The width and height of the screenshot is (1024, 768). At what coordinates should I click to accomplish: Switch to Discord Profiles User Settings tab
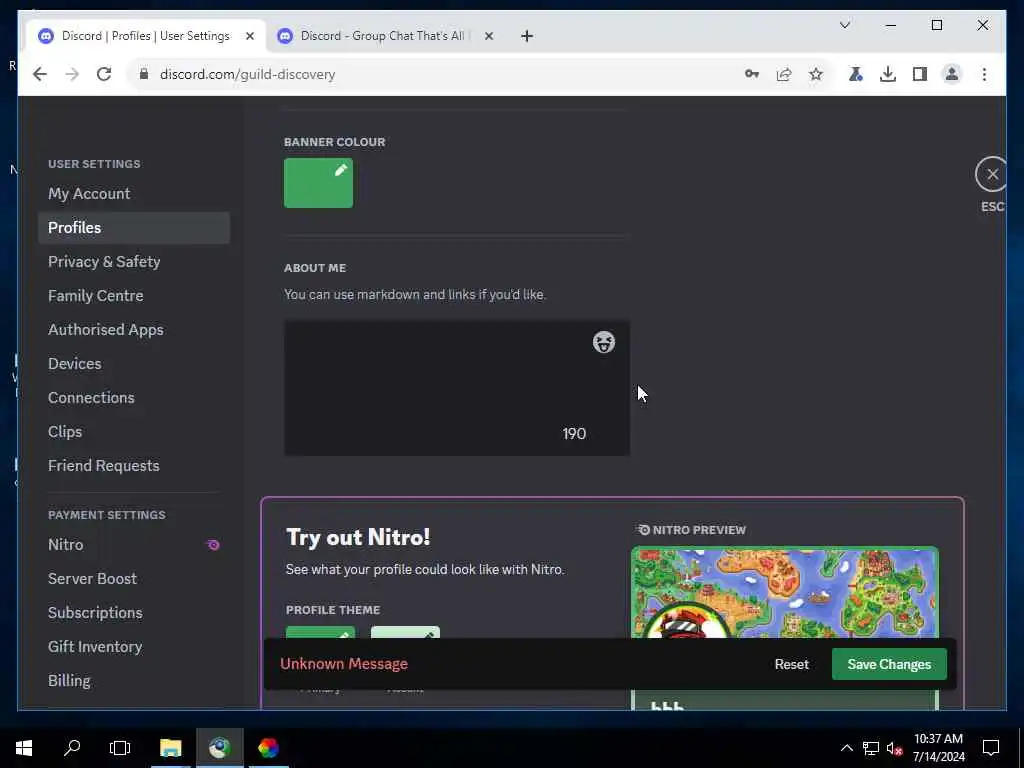[x=145, y=36]
